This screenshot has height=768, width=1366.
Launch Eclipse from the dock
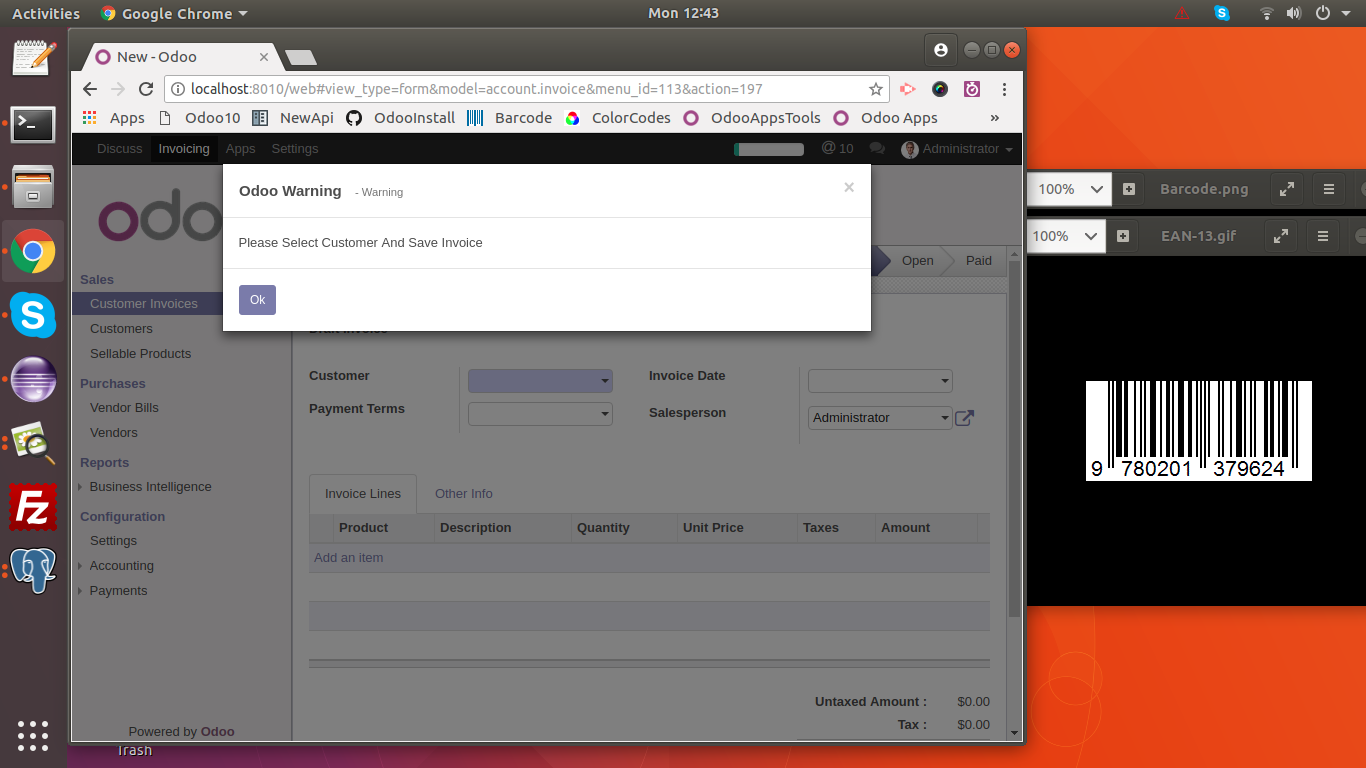click(33, 380)
